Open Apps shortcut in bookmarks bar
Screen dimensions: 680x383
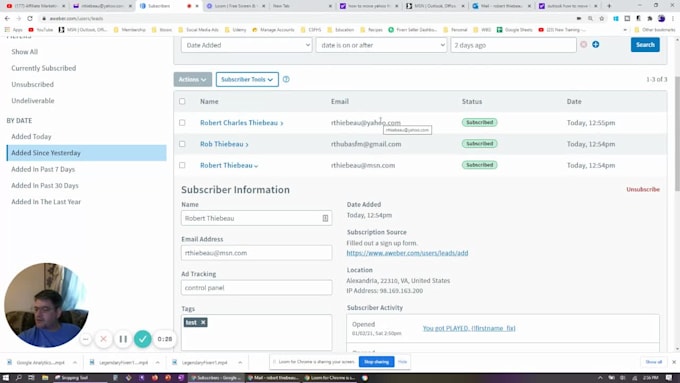(x=13, y=29)
